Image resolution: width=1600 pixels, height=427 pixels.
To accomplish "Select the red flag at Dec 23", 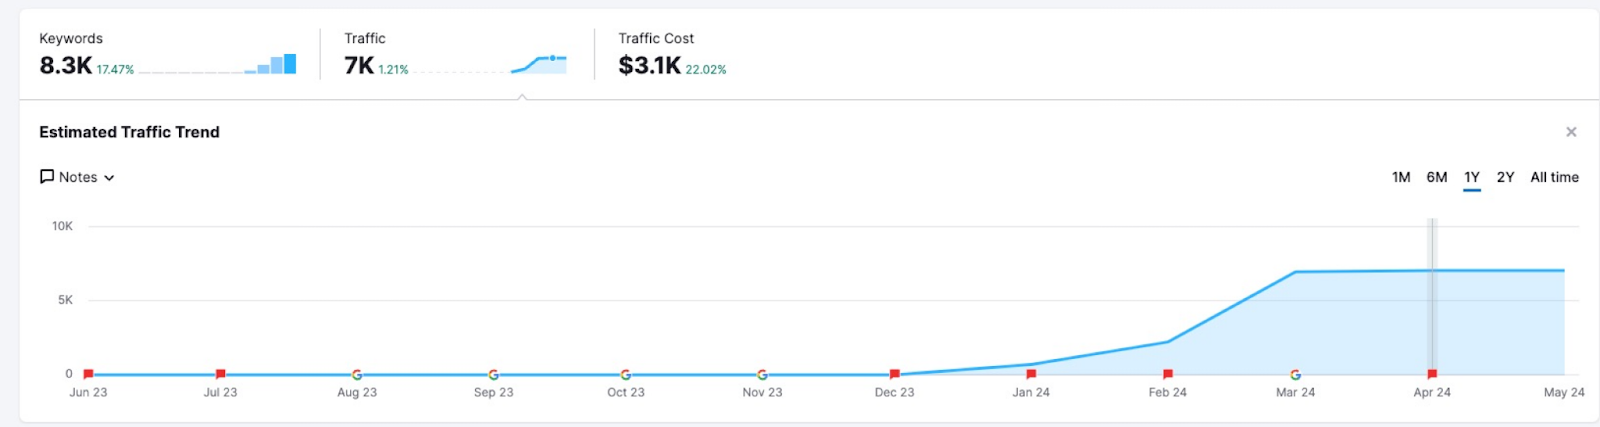I will tap(895, 374).
